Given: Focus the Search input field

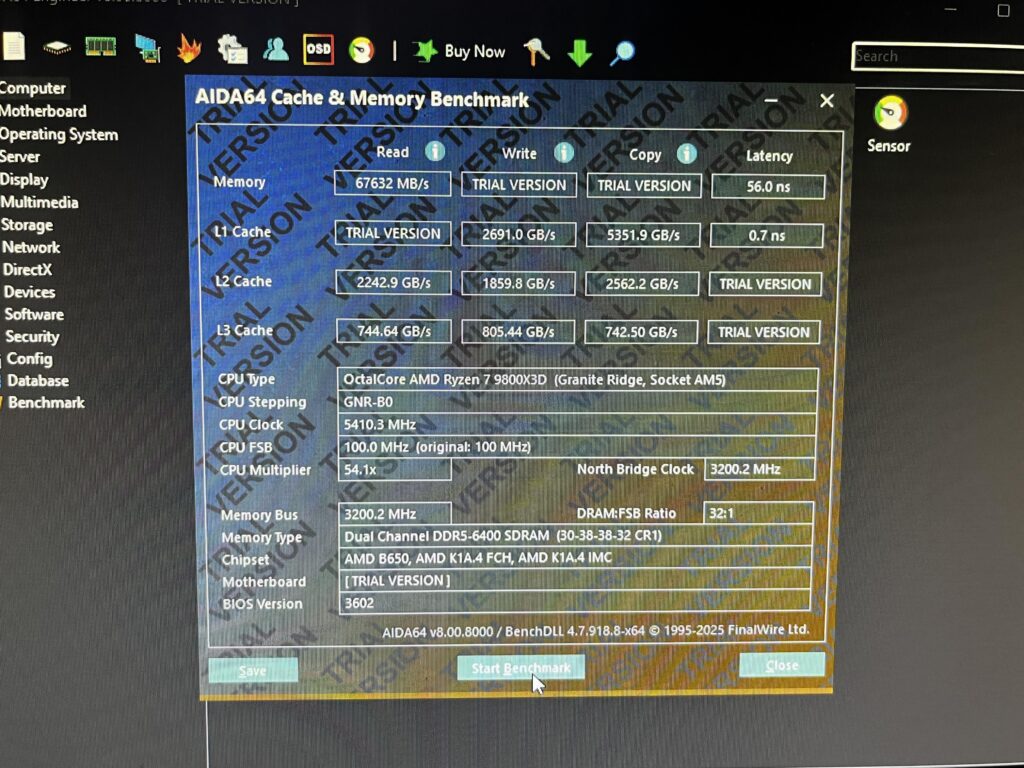Looking at the screenshot, I should tap(938, 57).
